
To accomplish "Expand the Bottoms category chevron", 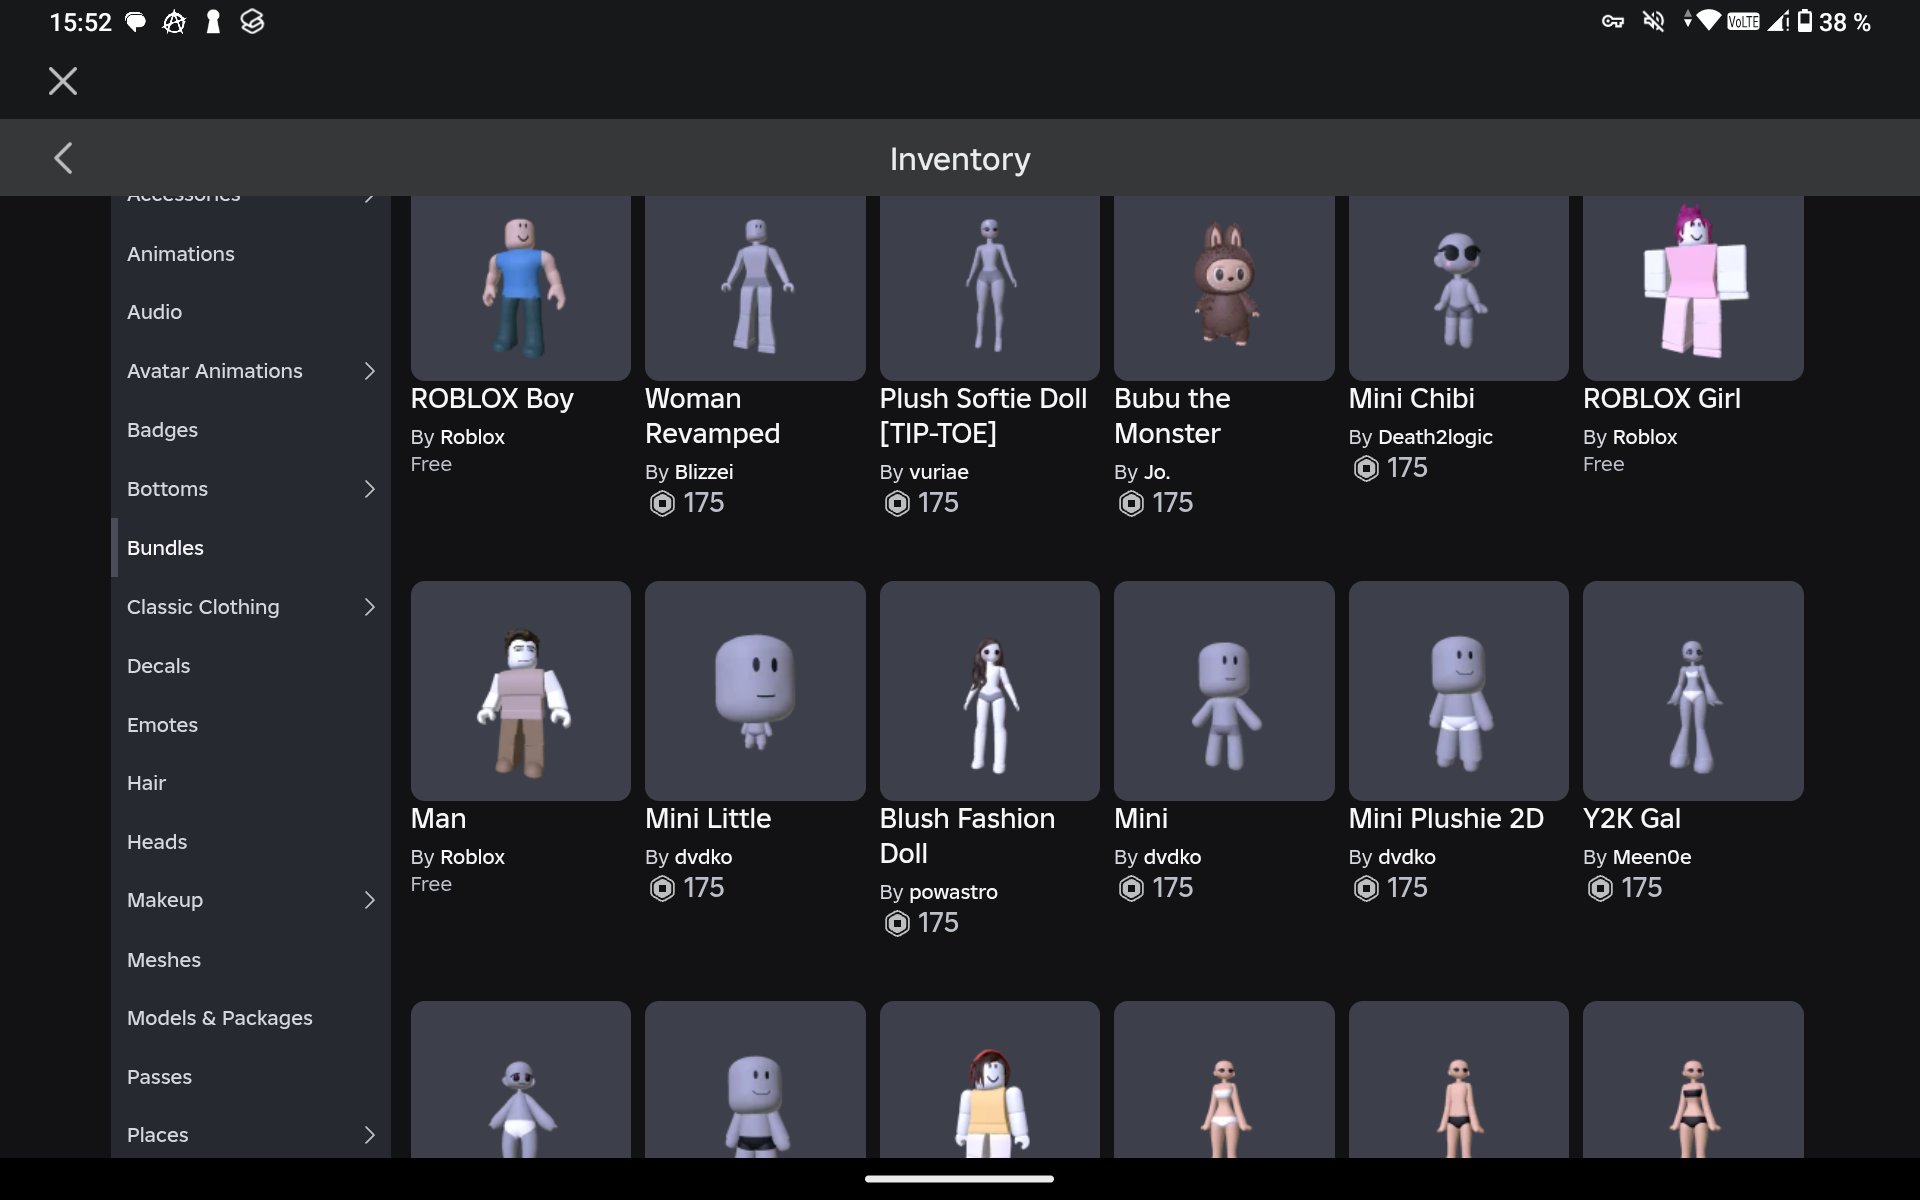I will (369, 489).
